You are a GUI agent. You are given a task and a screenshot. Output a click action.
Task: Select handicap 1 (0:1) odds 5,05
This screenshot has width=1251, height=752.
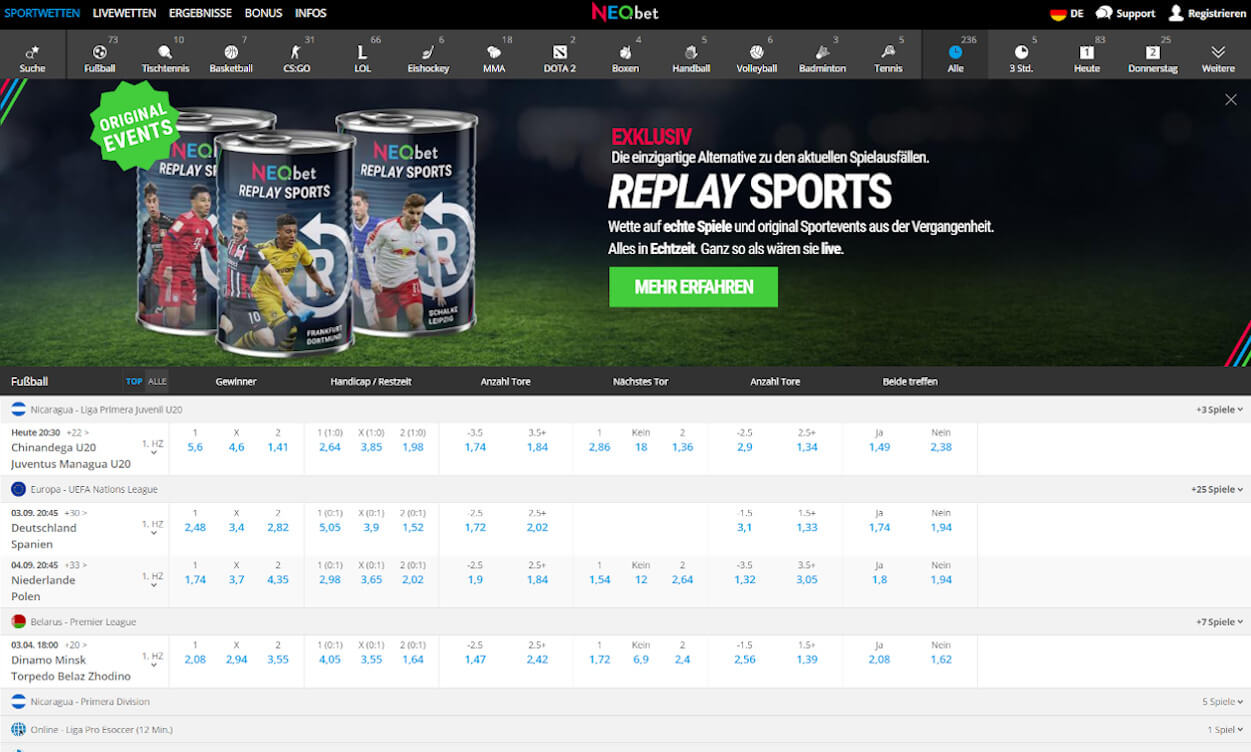(330, 527)
